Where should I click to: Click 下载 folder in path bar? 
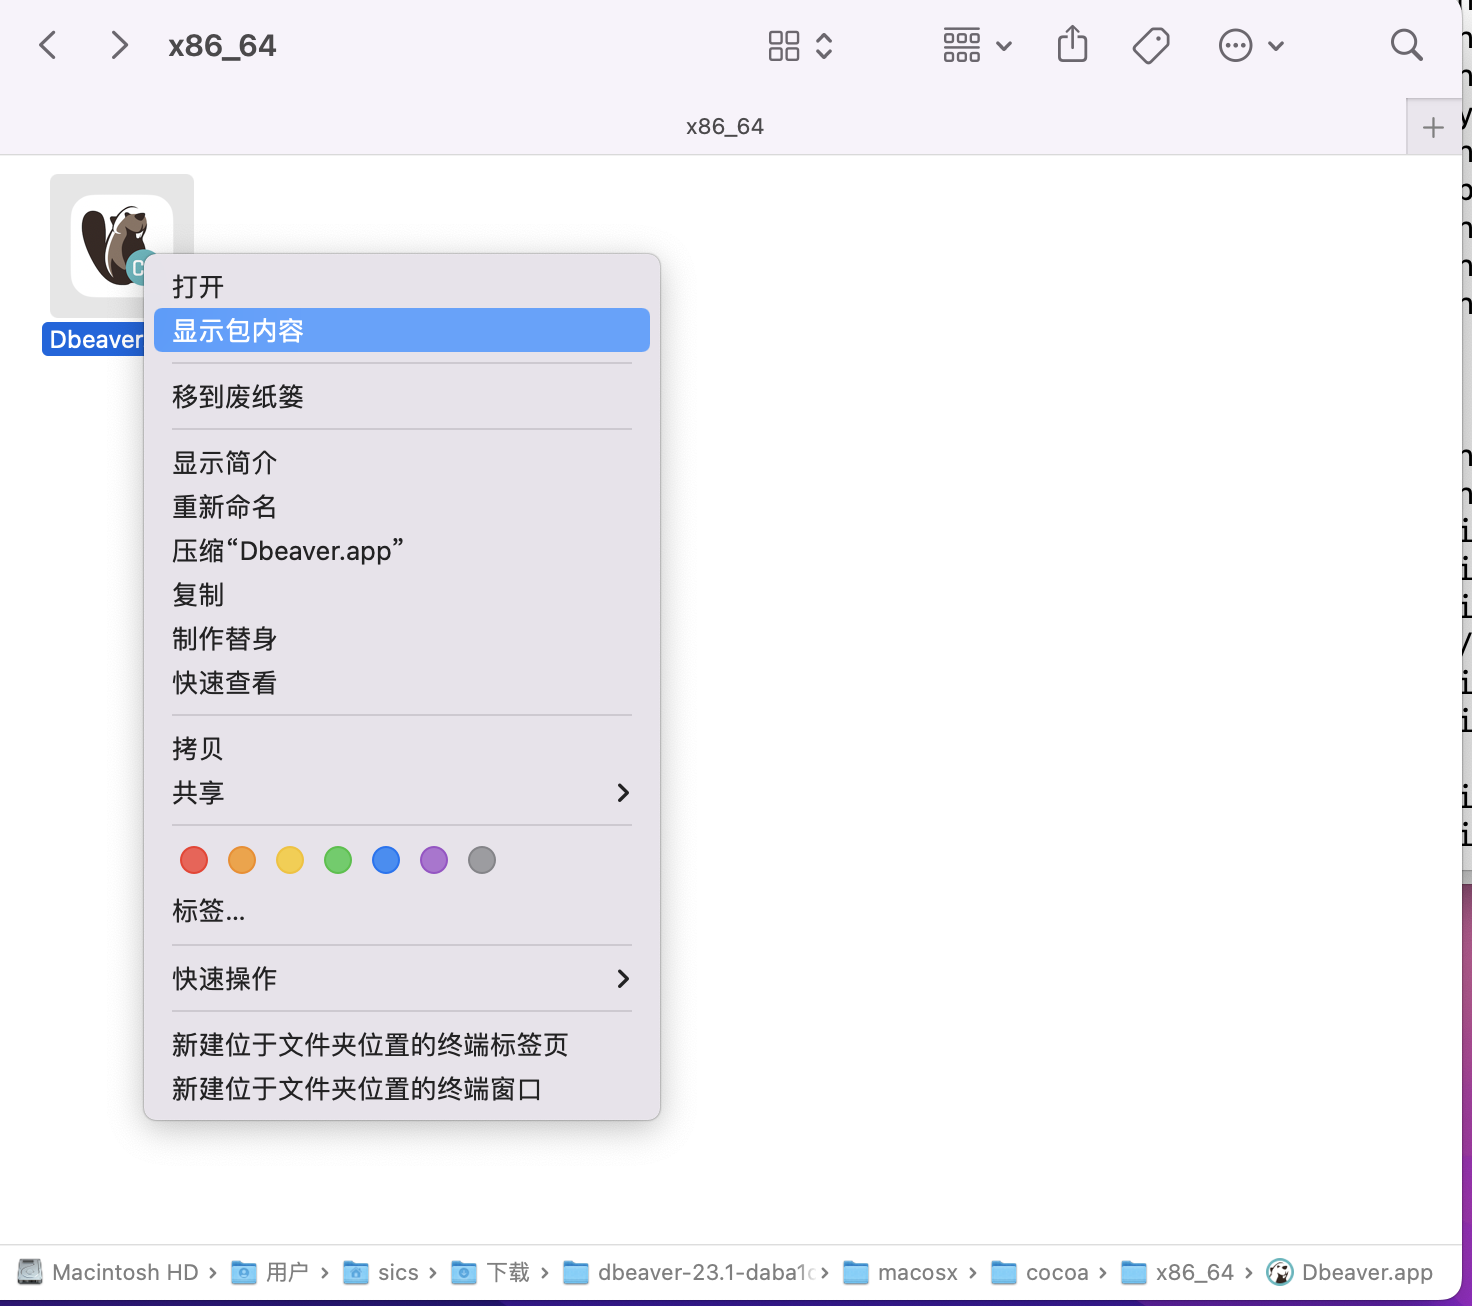[490, 1272]
